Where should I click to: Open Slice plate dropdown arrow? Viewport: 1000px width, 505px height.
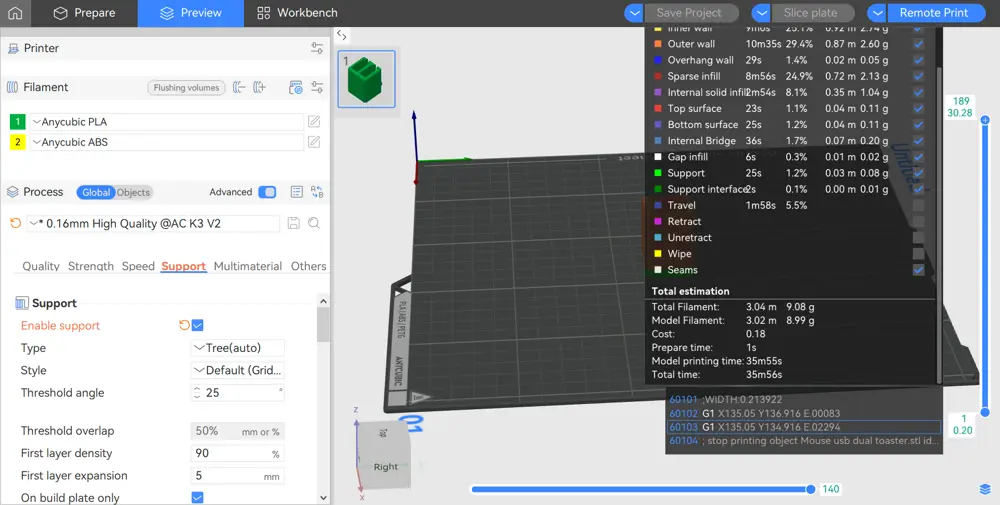(761, 13)
